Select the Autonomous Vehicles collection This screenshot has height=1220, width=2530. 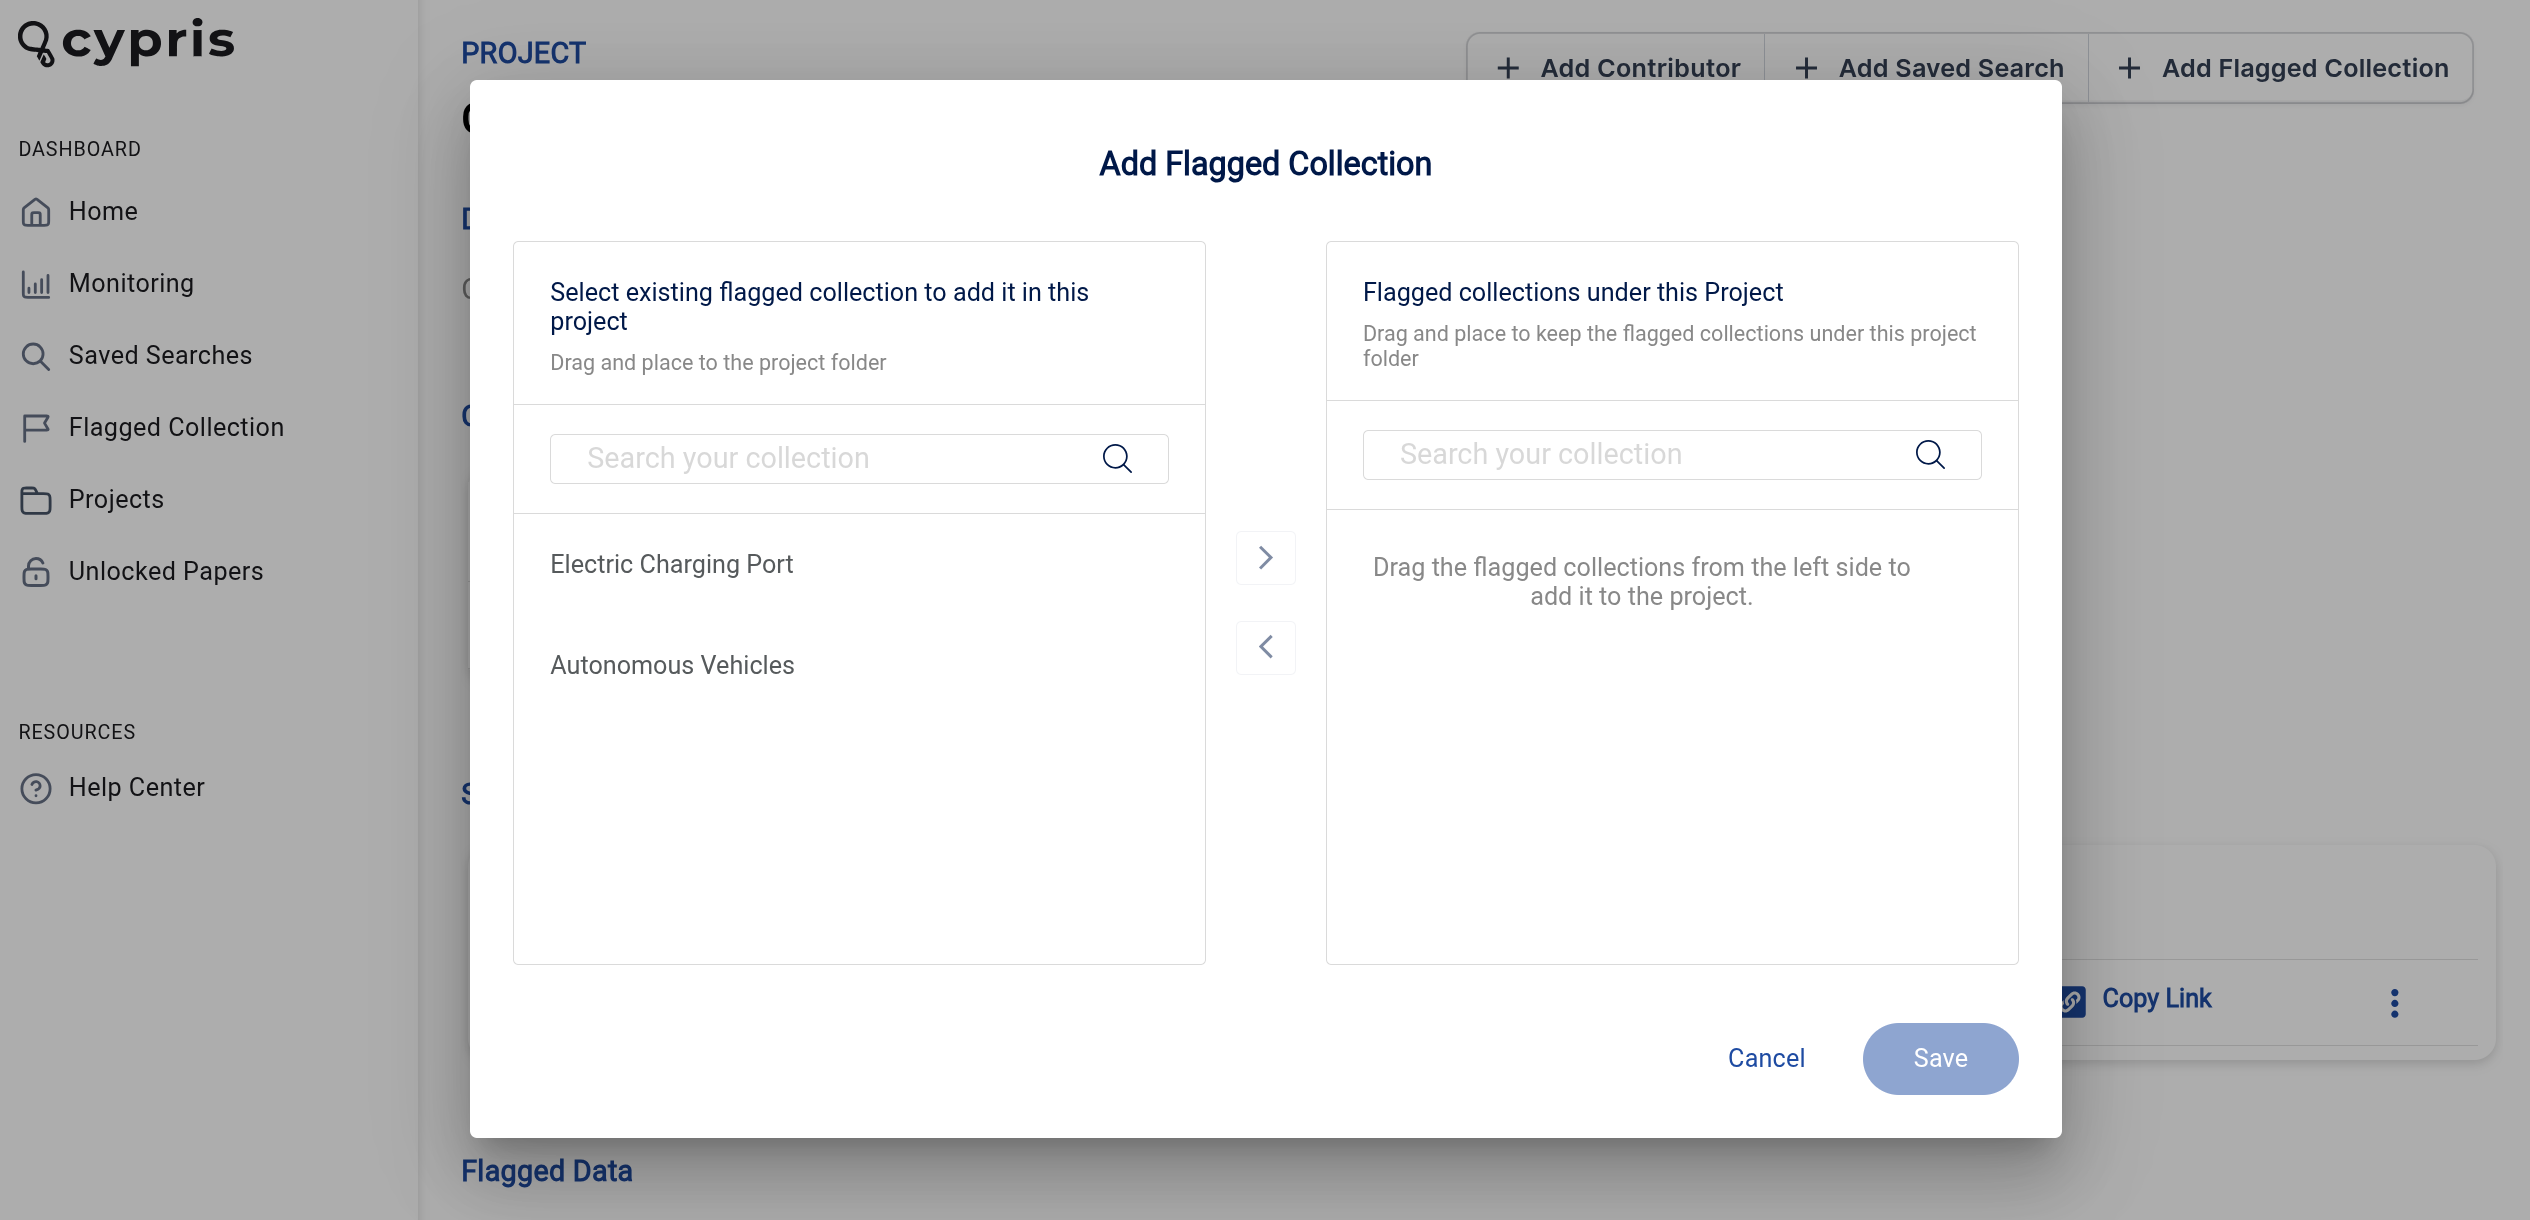[672, 665]
